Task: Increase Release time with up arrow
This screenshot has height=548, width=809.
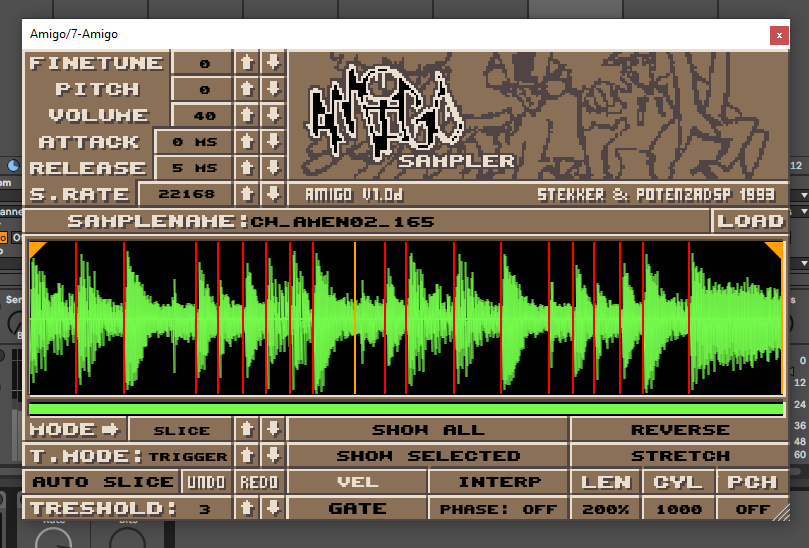Action: (x=246, y=167)
